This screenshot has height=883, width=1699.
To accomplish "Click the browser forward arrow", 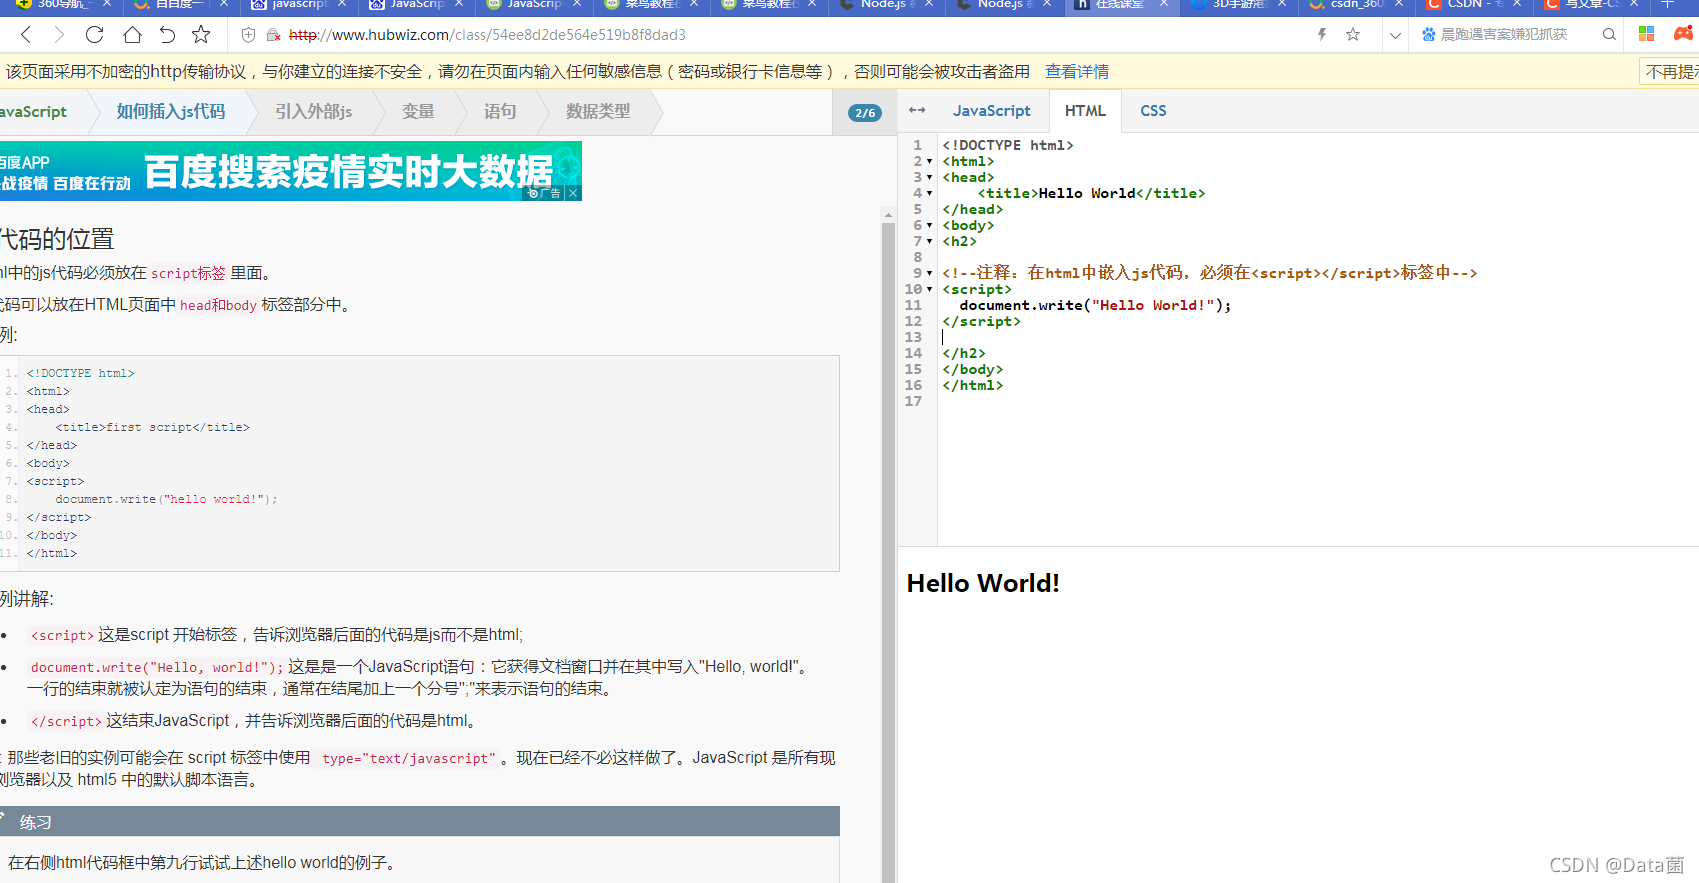I will pyautogui.click(x=58, y=35).
